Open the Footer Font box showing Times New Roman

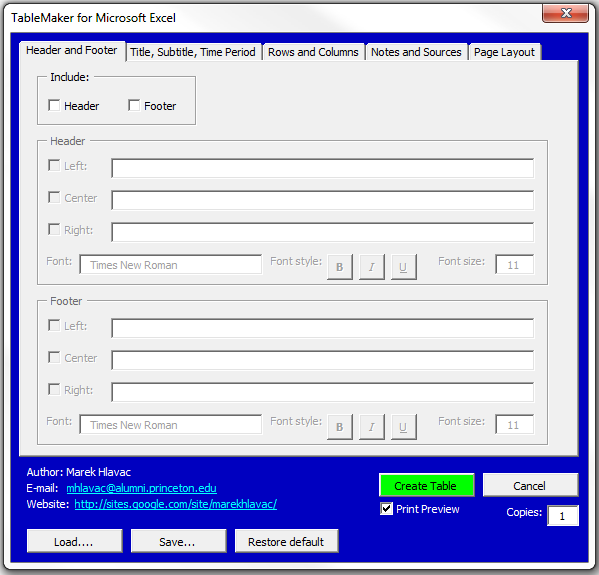click(171, 424)
